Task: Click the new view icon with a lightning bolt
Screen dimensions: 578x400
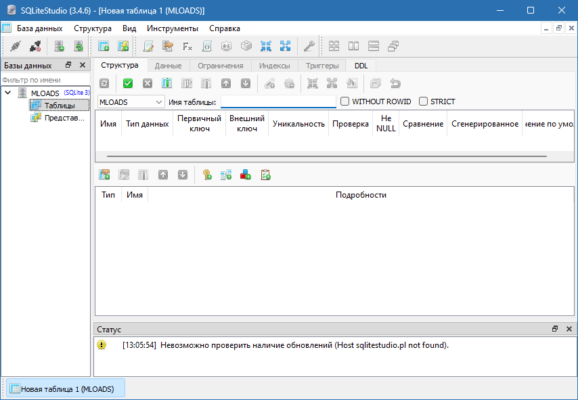Action: click(123, 46)
